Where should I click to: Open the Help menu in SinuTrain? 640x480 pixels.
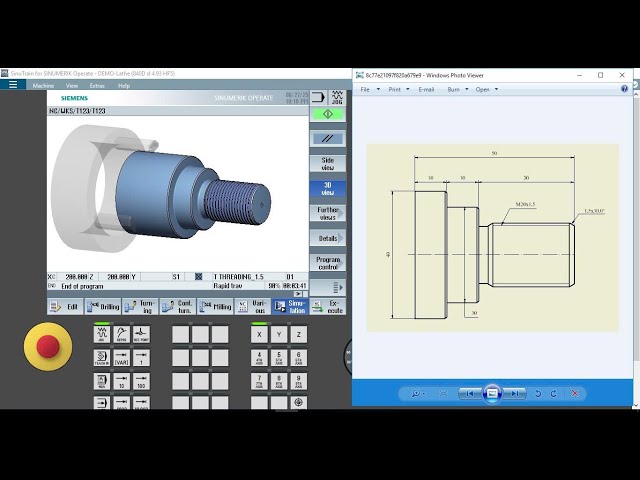(x=124, y=85)
